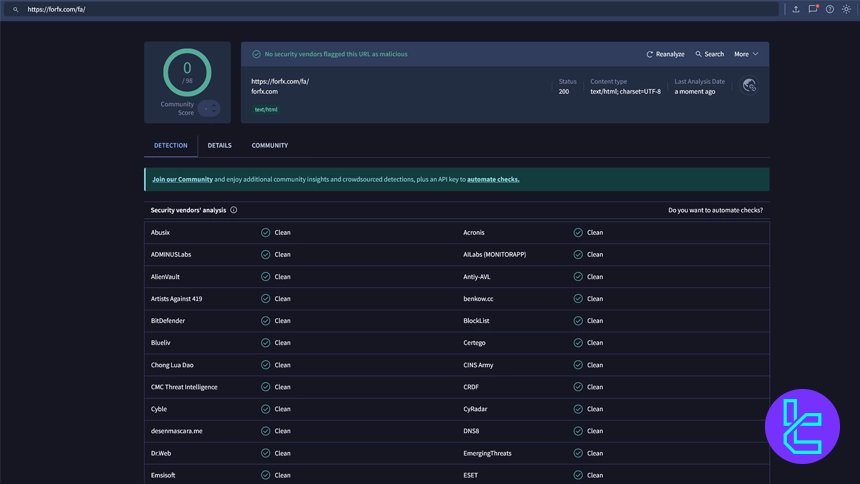Click the green check icon beside No security vendors flagged

coord(256,54)
